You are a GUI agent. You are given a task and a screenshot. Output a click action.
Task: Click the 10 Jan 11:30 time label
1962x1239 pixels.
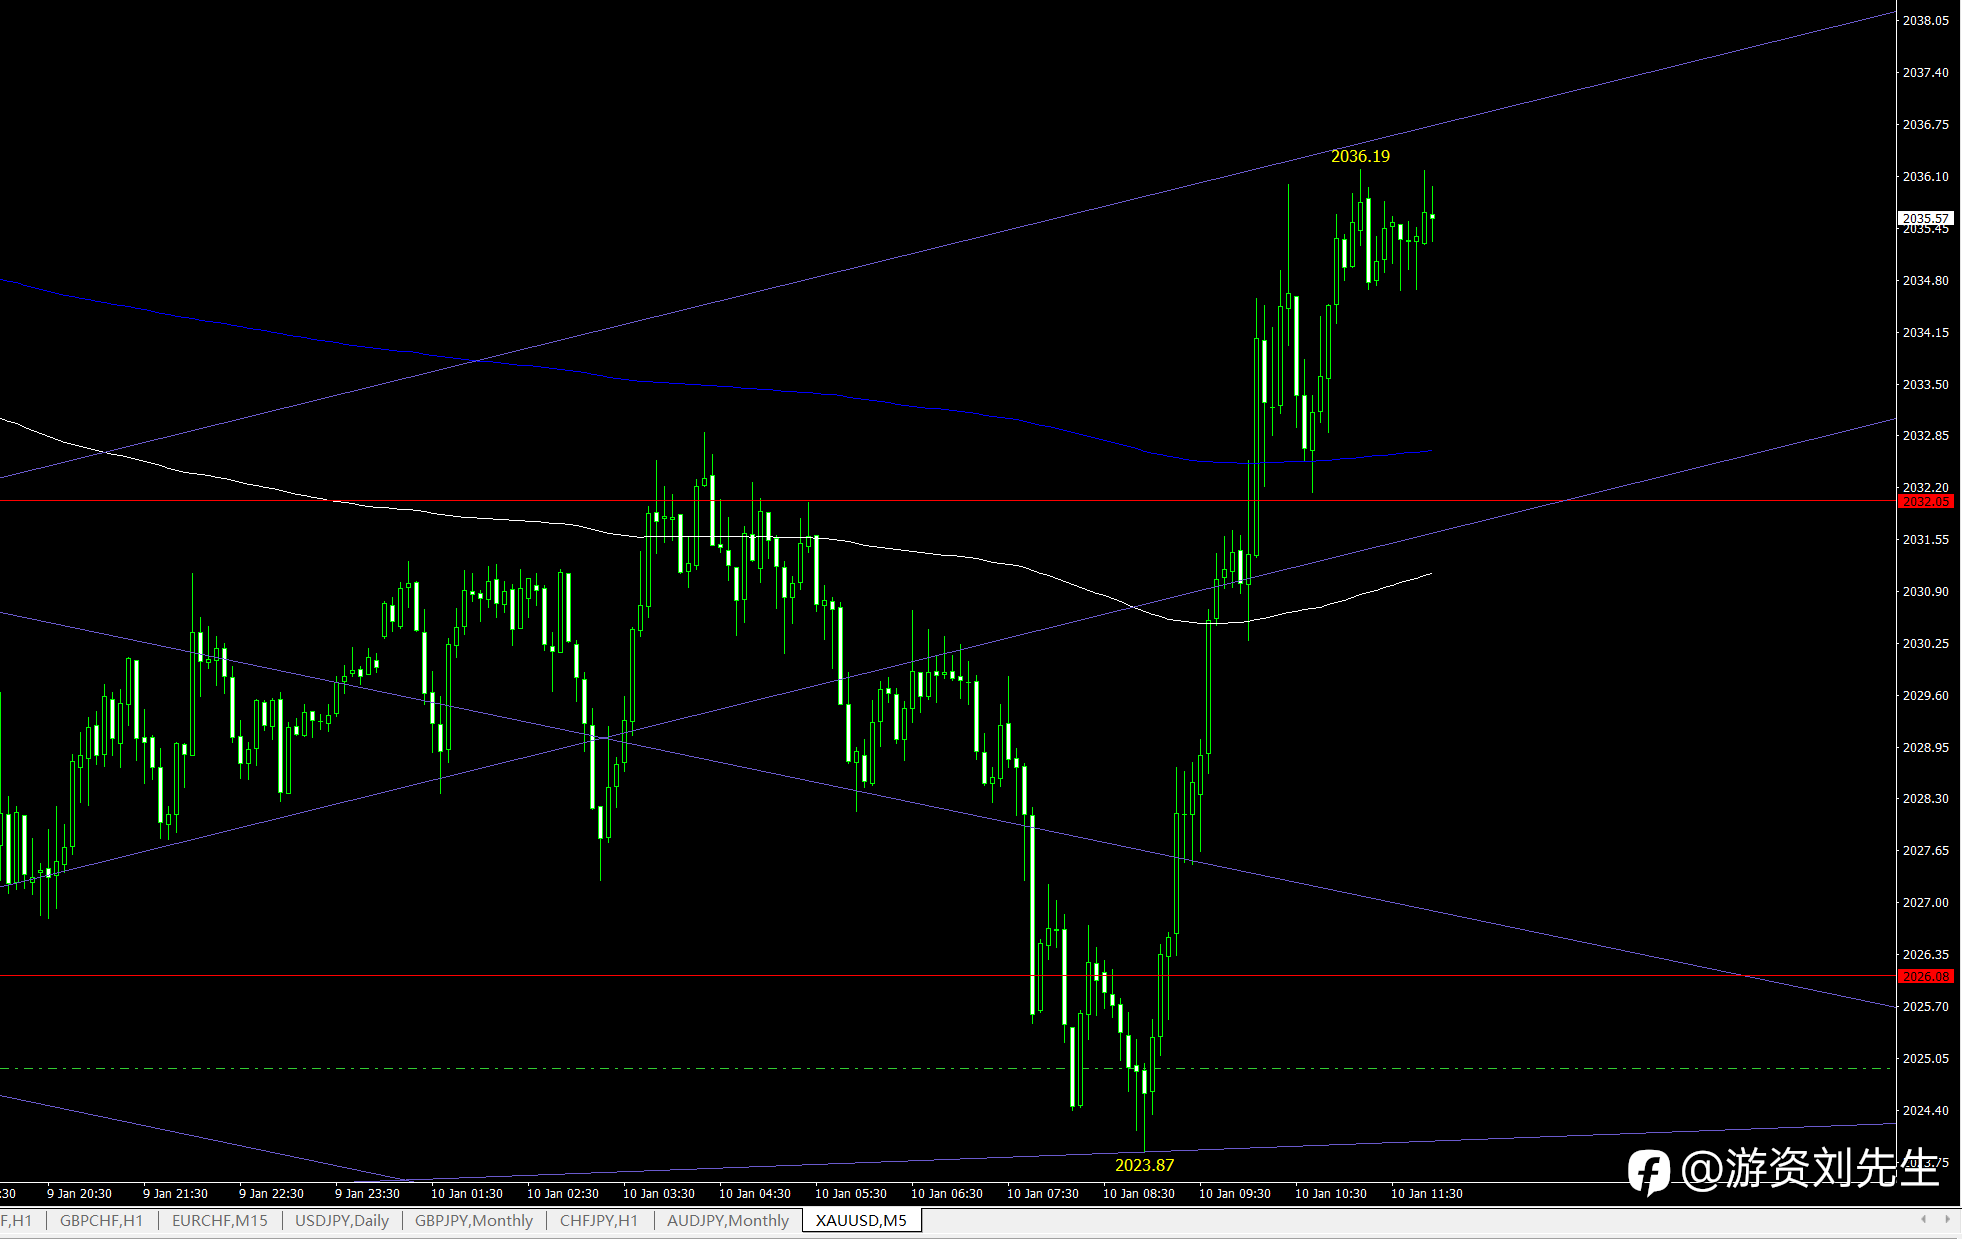click(1426, 1193)
